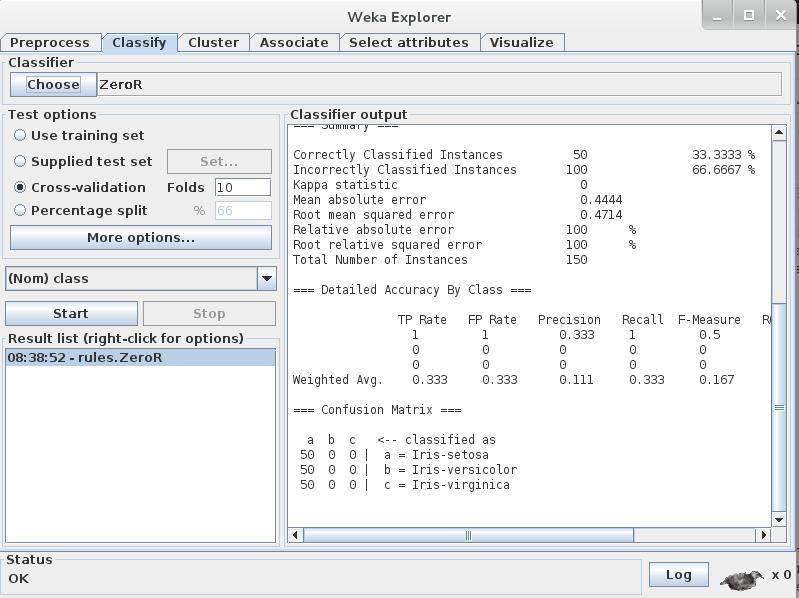Click the Choose classifier button
The width and height of the screenshot is (799, 598).
click(53, 84)
